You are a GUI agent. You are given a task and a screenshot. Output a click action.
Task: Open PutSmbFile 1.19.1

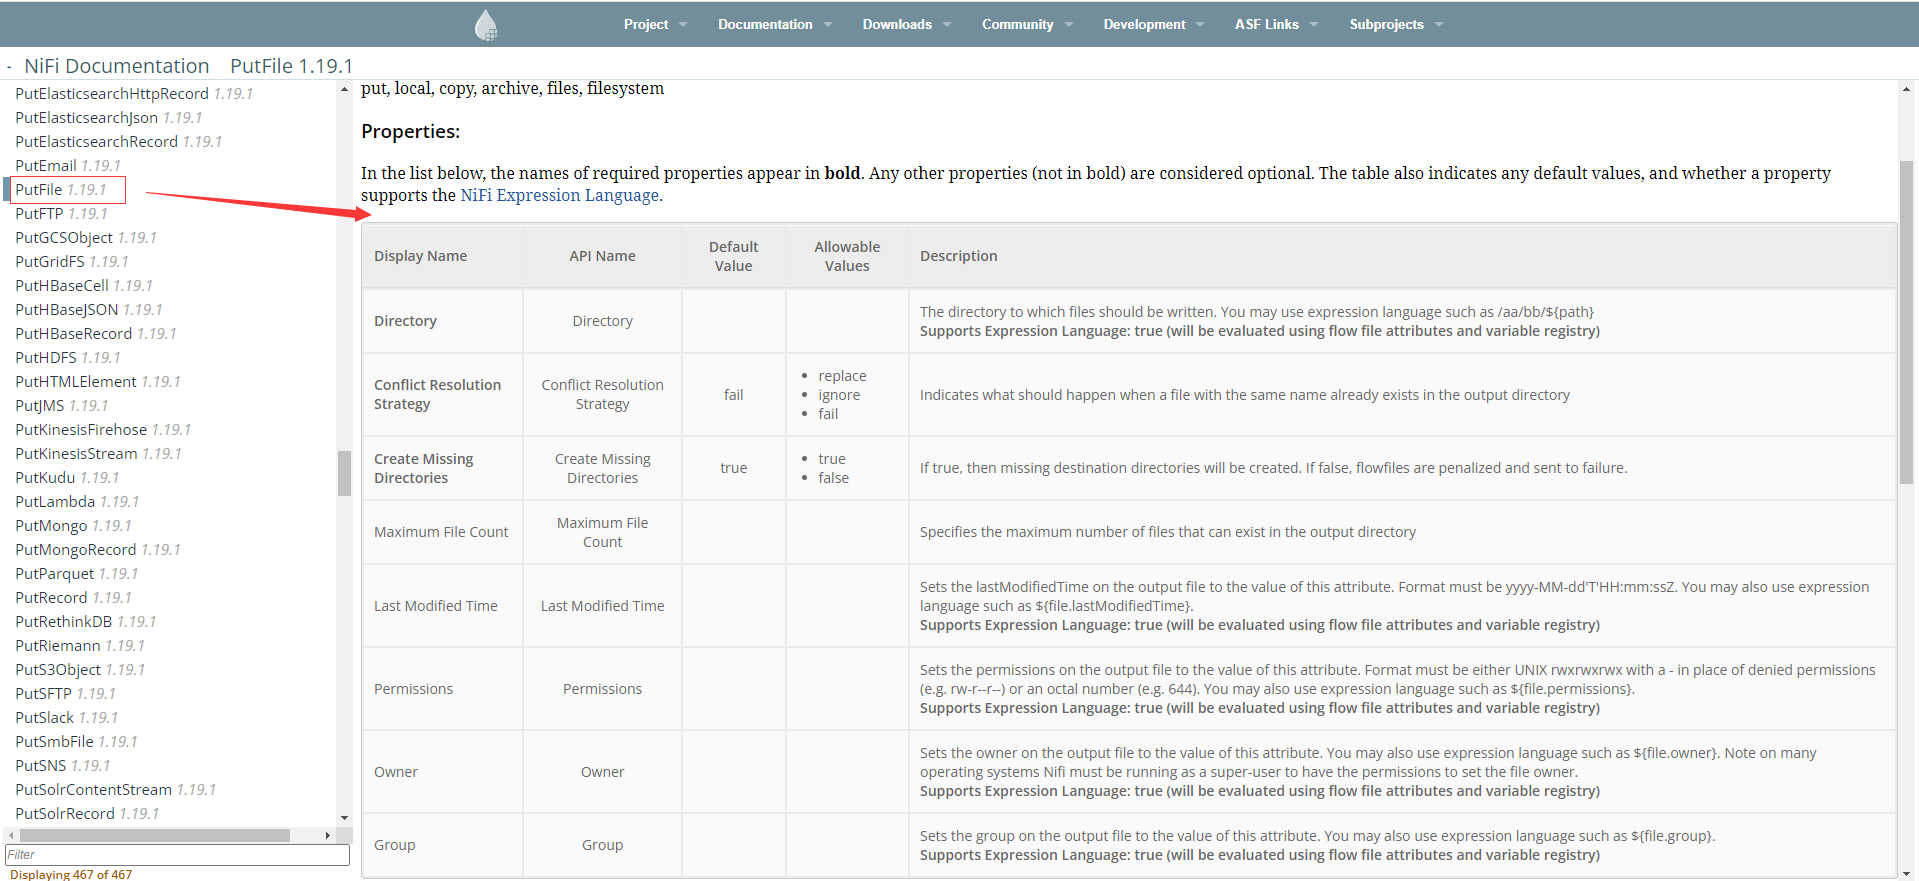77,742
